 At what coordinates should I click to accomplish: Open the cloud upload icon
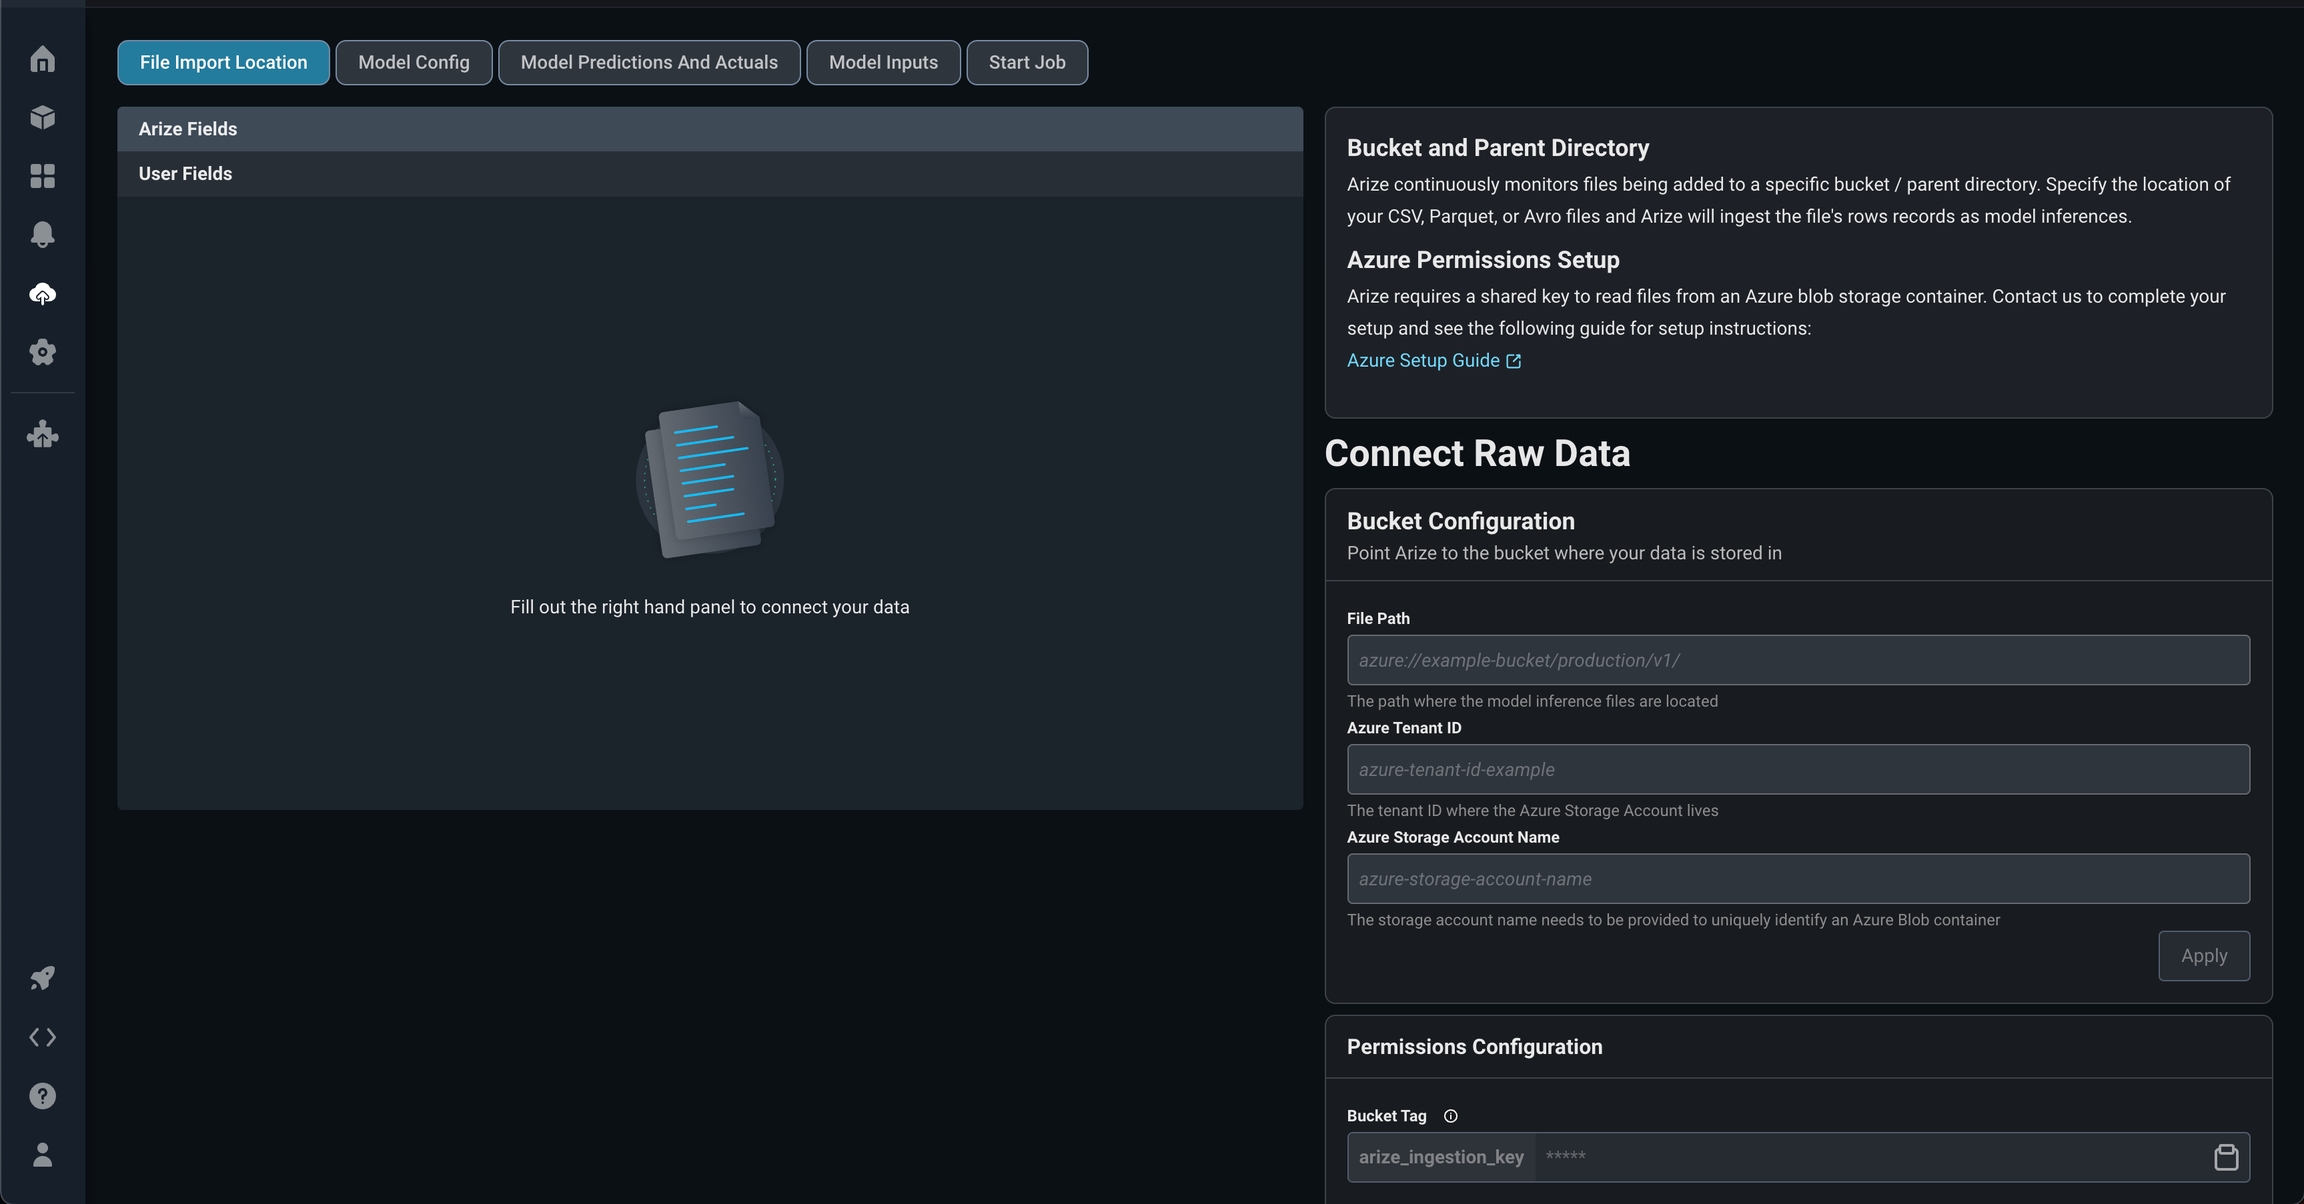(x=42, y=293)
